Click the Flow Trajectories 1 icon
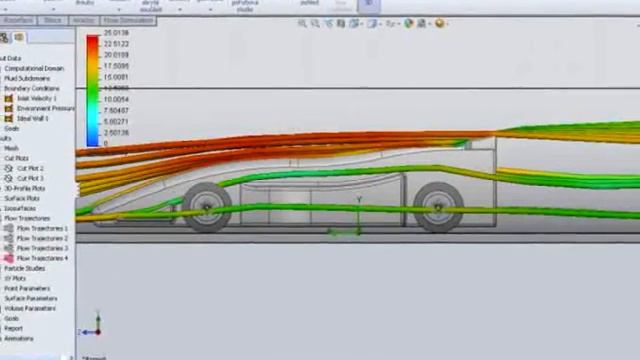Screen dimensions: 640x360 9,228
